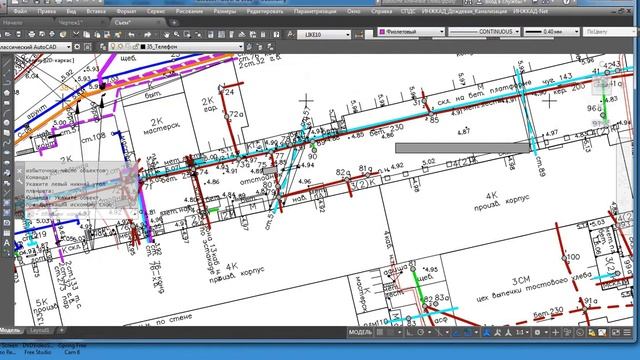Click the Layer Previous icon
This screenshot has width=640, height=360.
[x=260, y=47]
